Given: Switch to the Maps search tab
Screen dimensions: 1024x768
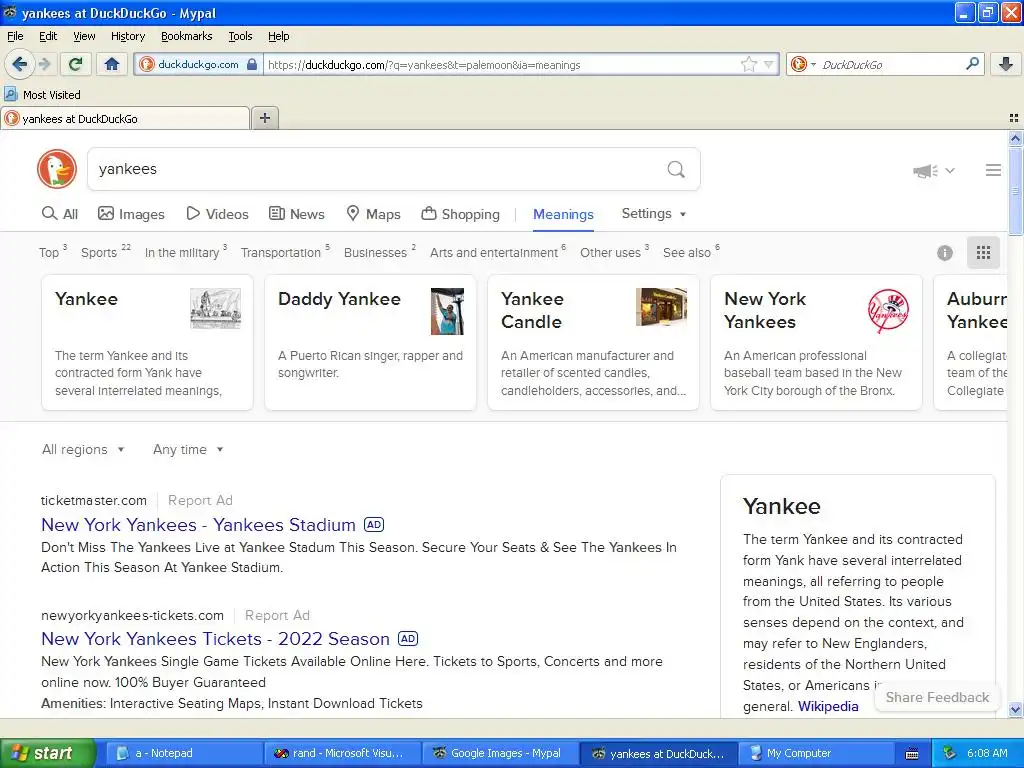Looking at the screenshot, I should 374,214.
